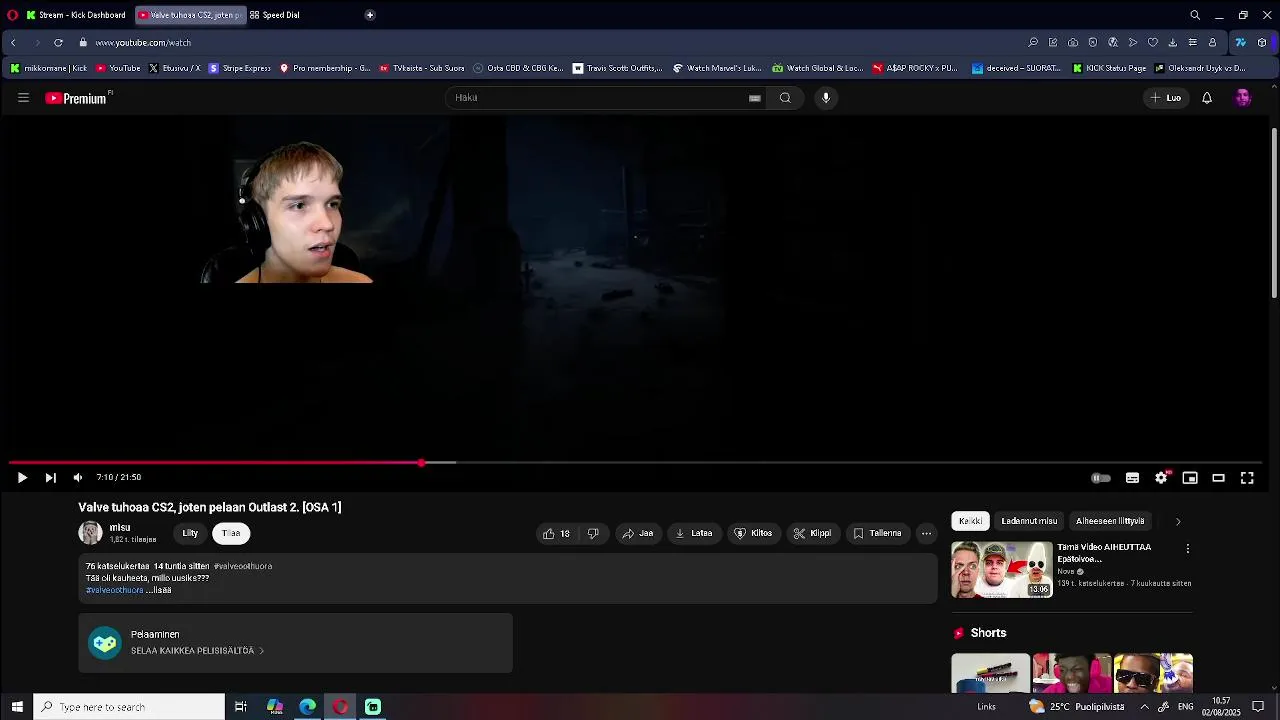Go back in browser history
1280x720 pixels.
click(x=13, y=43)
